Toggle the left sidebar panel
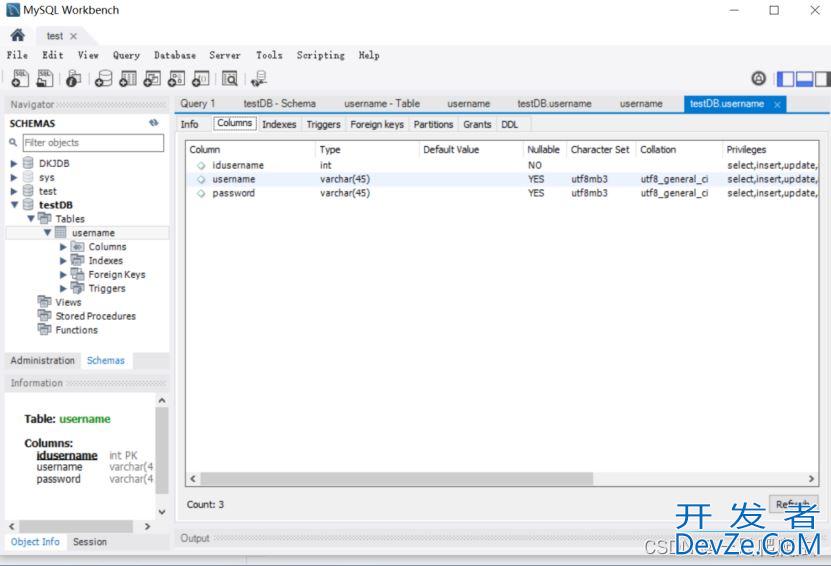The width and height of the screenshot is (831, 566). click(785, 79)
